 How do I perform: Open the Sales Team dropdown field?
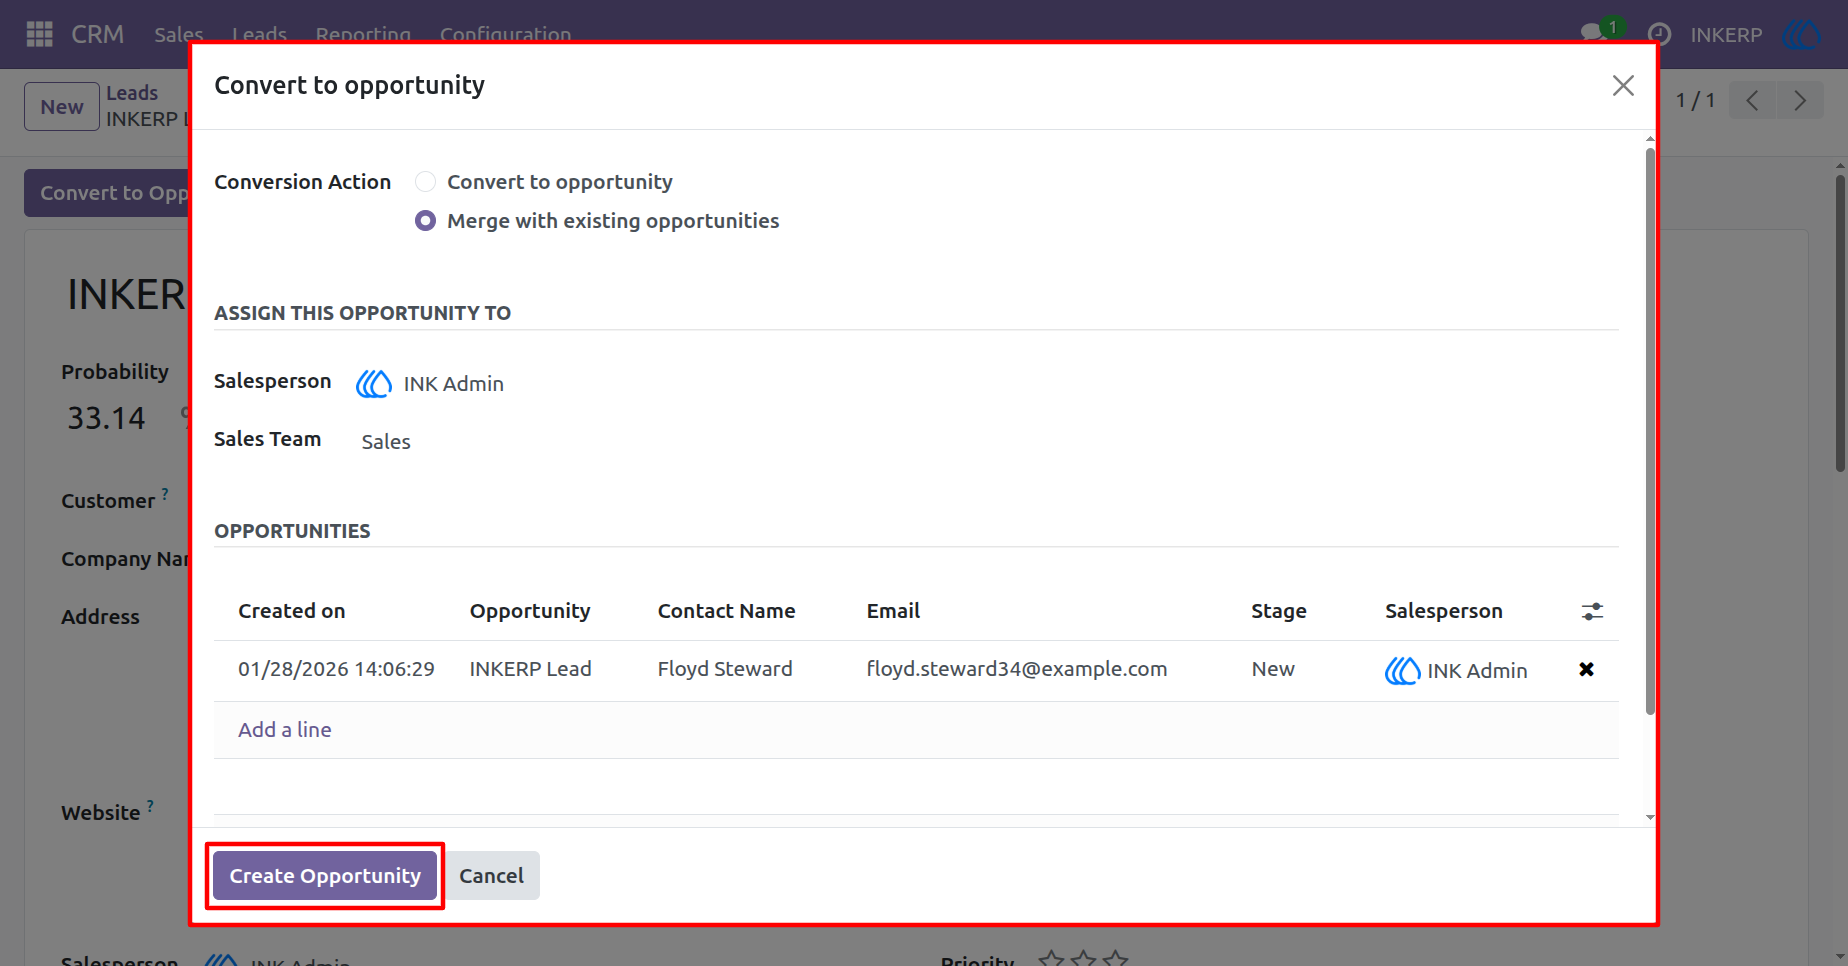(x=386, y=442)
